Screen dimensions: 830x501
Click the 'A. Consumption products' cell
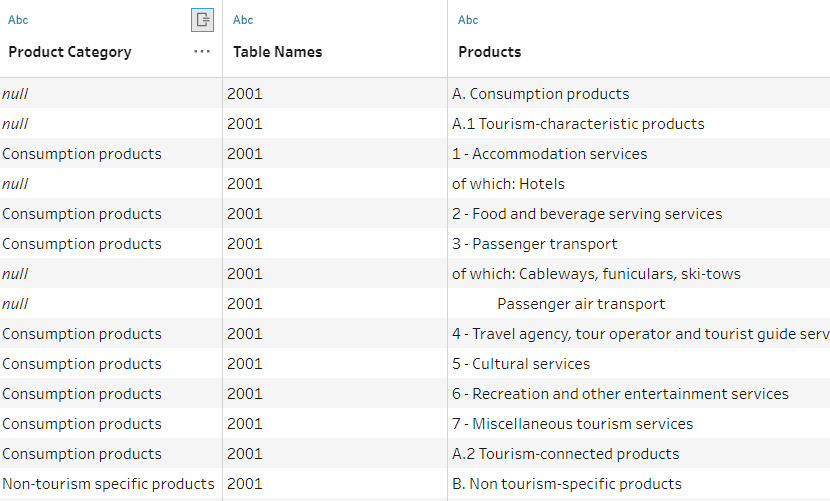click(x=540, y=94)
